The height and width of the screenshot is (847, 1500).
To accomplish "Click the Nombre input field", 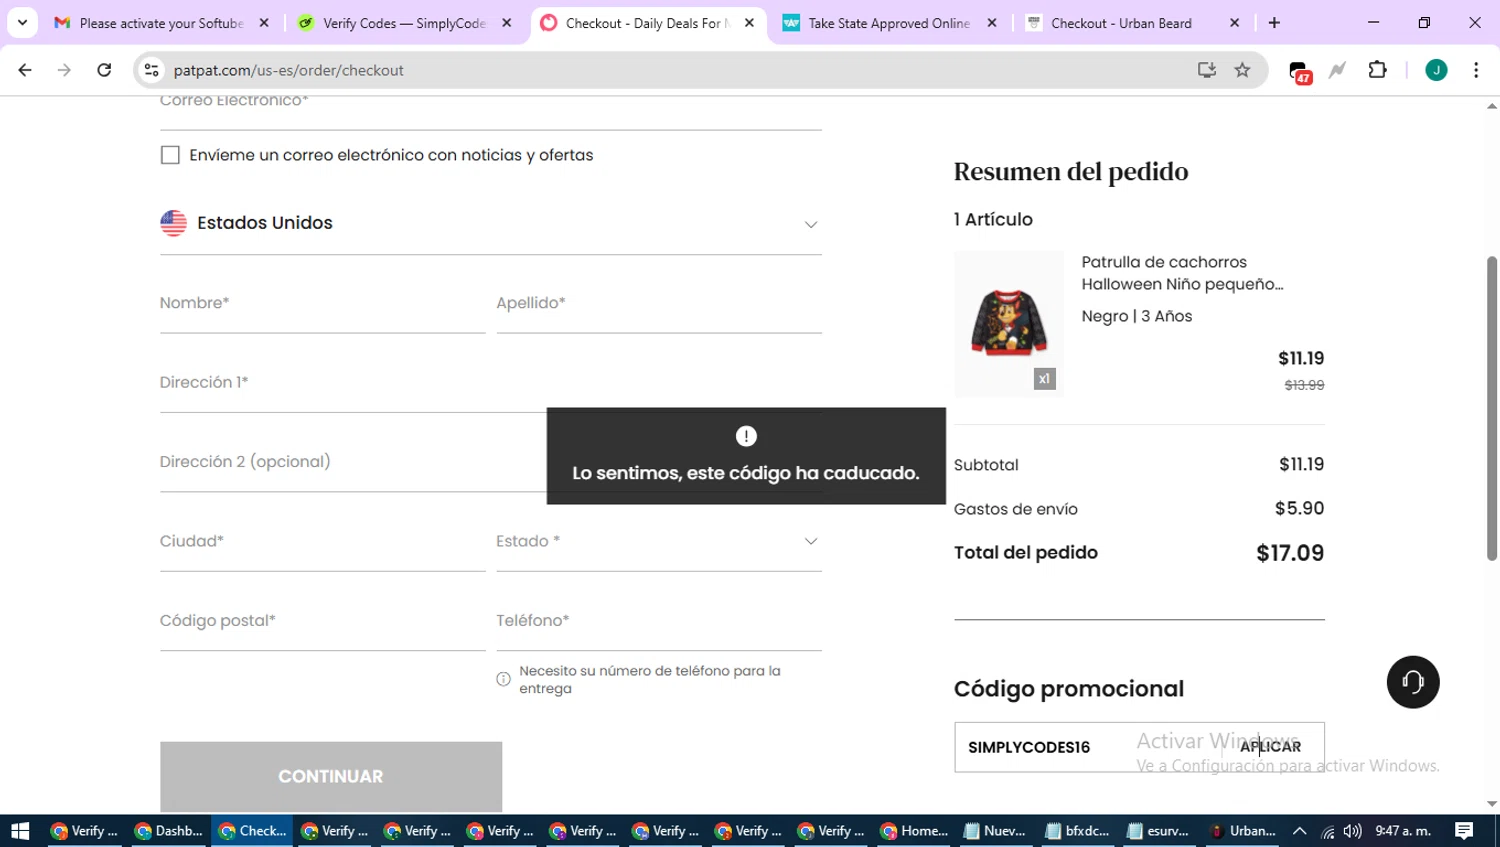I will (322, 303).
